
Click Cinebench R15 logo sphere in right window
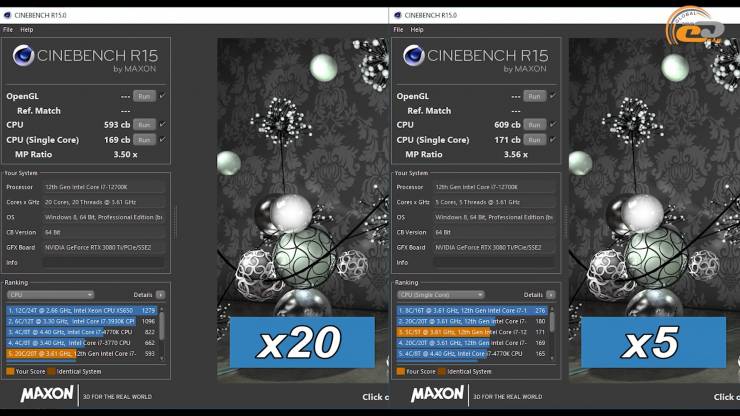coord(413,55)
